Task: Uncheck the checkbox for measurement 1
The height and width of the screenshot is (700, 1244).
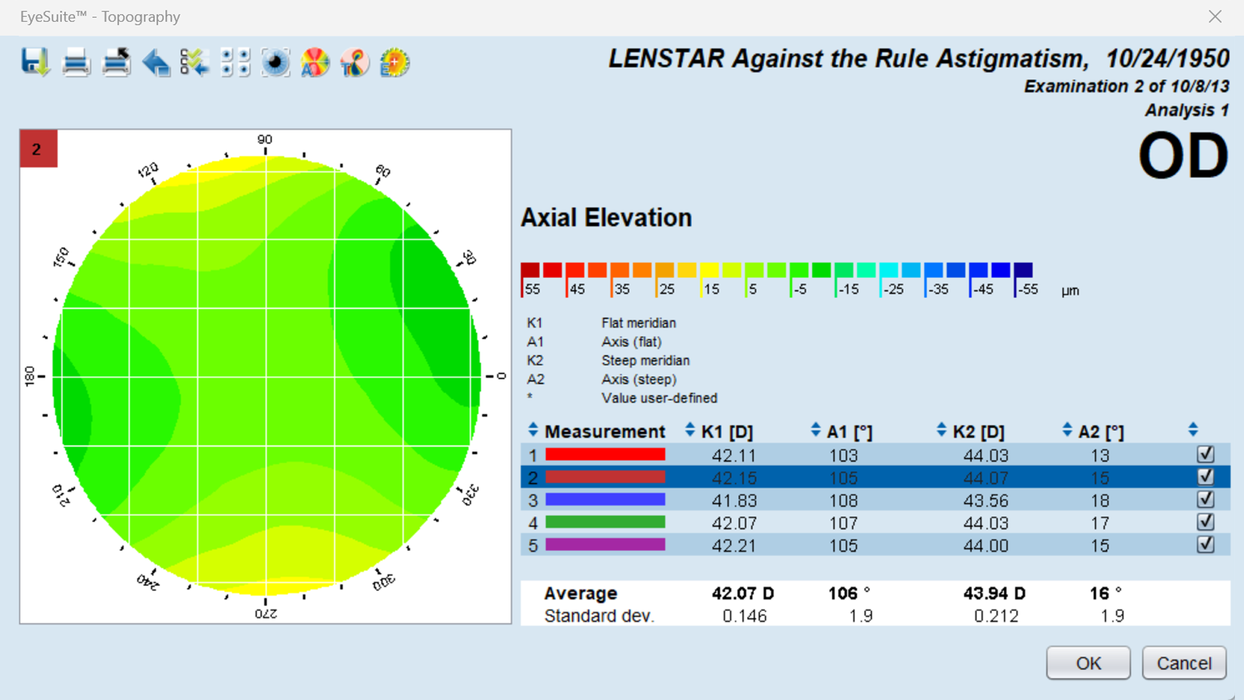Action: point(1205,454)
